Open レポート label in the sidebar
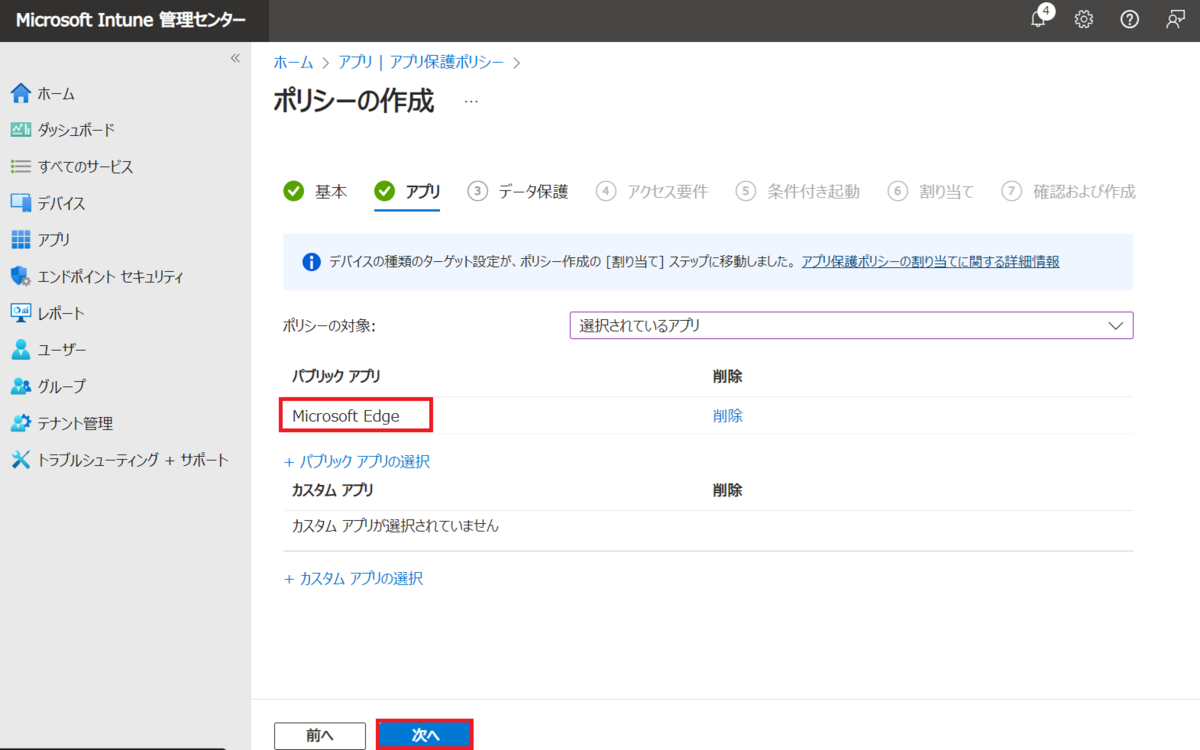 pyautogui.click(x=61, y=314)
